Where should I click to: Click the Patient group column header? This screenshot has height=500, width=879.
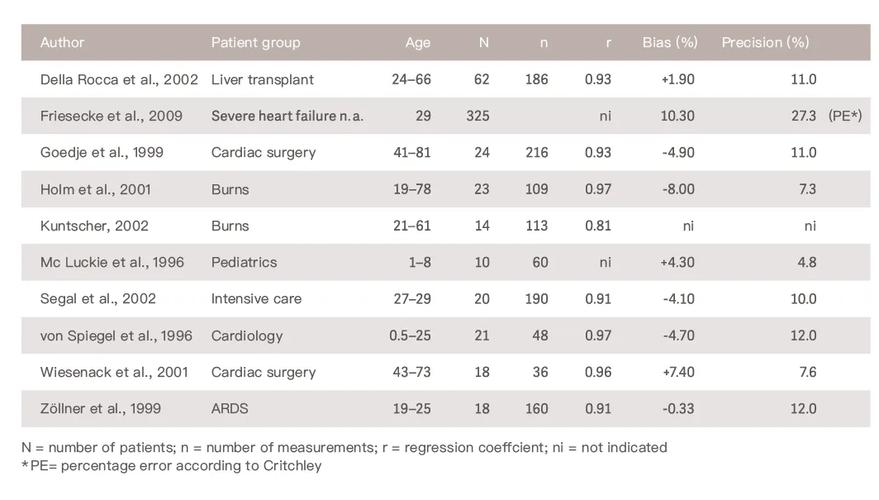[x=255, y=43]
